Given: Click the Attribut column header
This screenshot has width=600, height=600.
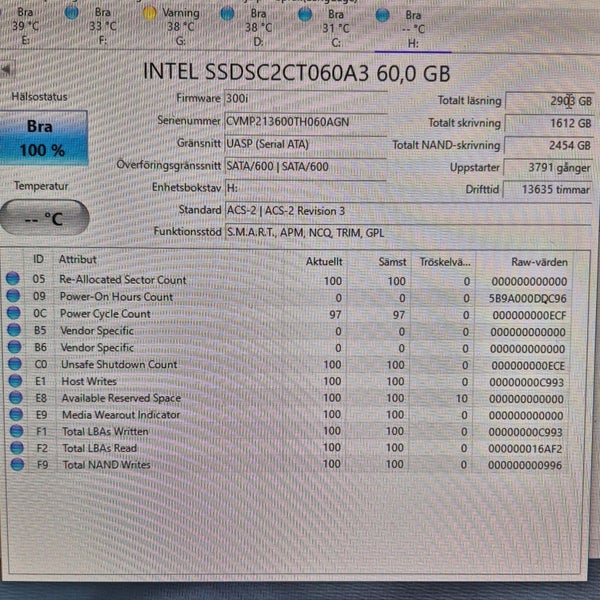Looking at the screenshot, I should [77, 260].
